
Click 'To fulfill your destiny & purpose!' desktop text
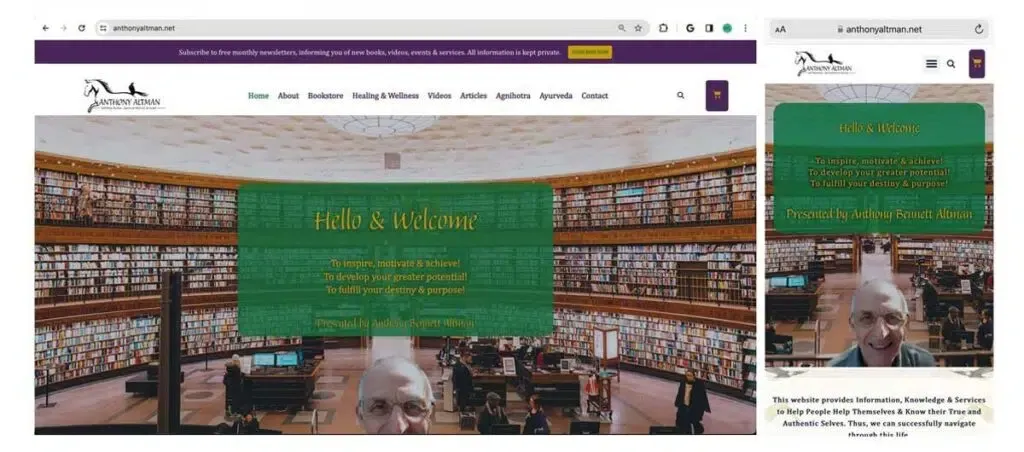click(395, 289)
